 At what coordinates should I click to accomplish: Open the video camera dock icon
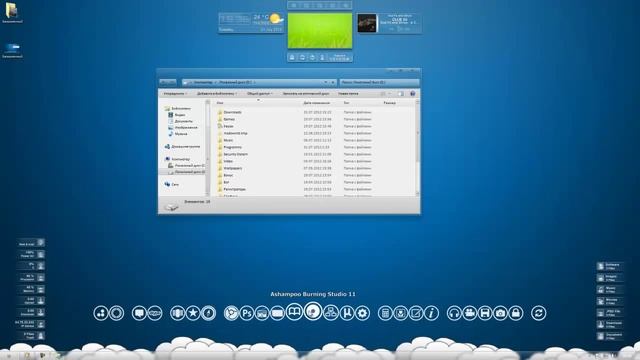(x=469, y=313)
